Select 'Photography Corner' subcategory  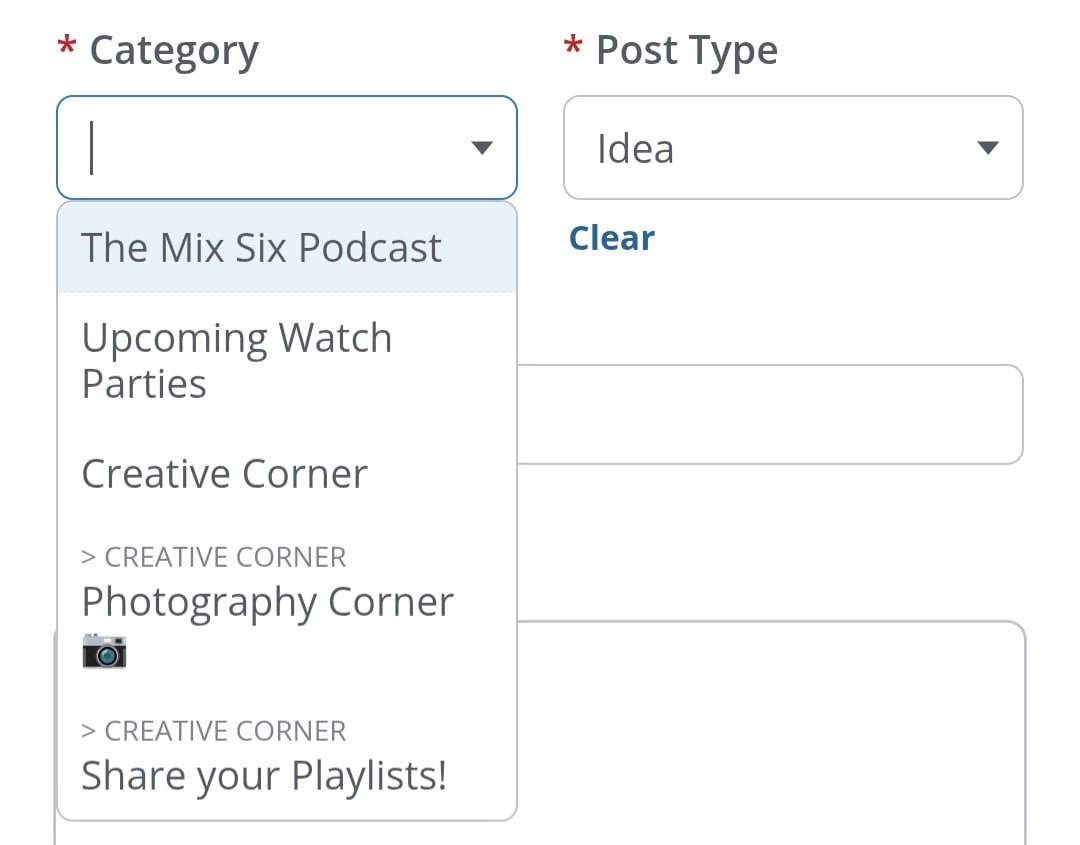pyautogui.click(x=267, y=602)
